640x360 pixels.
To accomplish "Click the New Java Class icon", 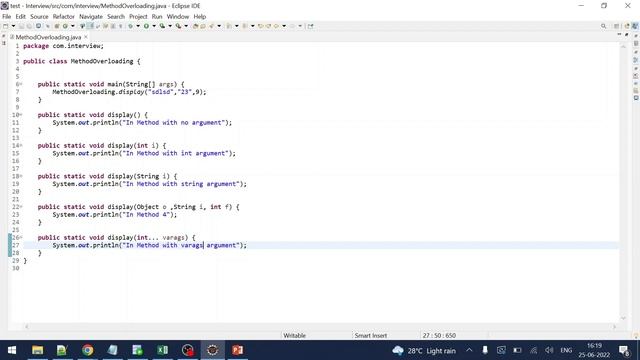I will click(65, 26).
